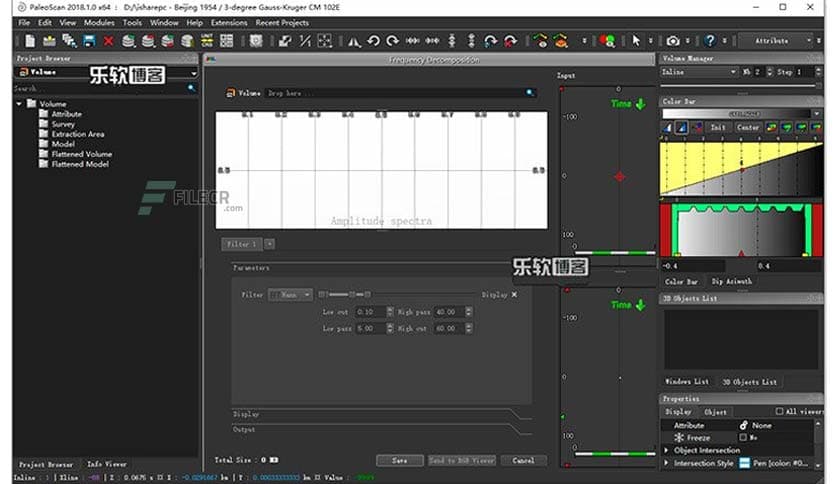Toggle the Freeze checkbox in Properties
The image size is (836, 484).
[x=742, y=437]
